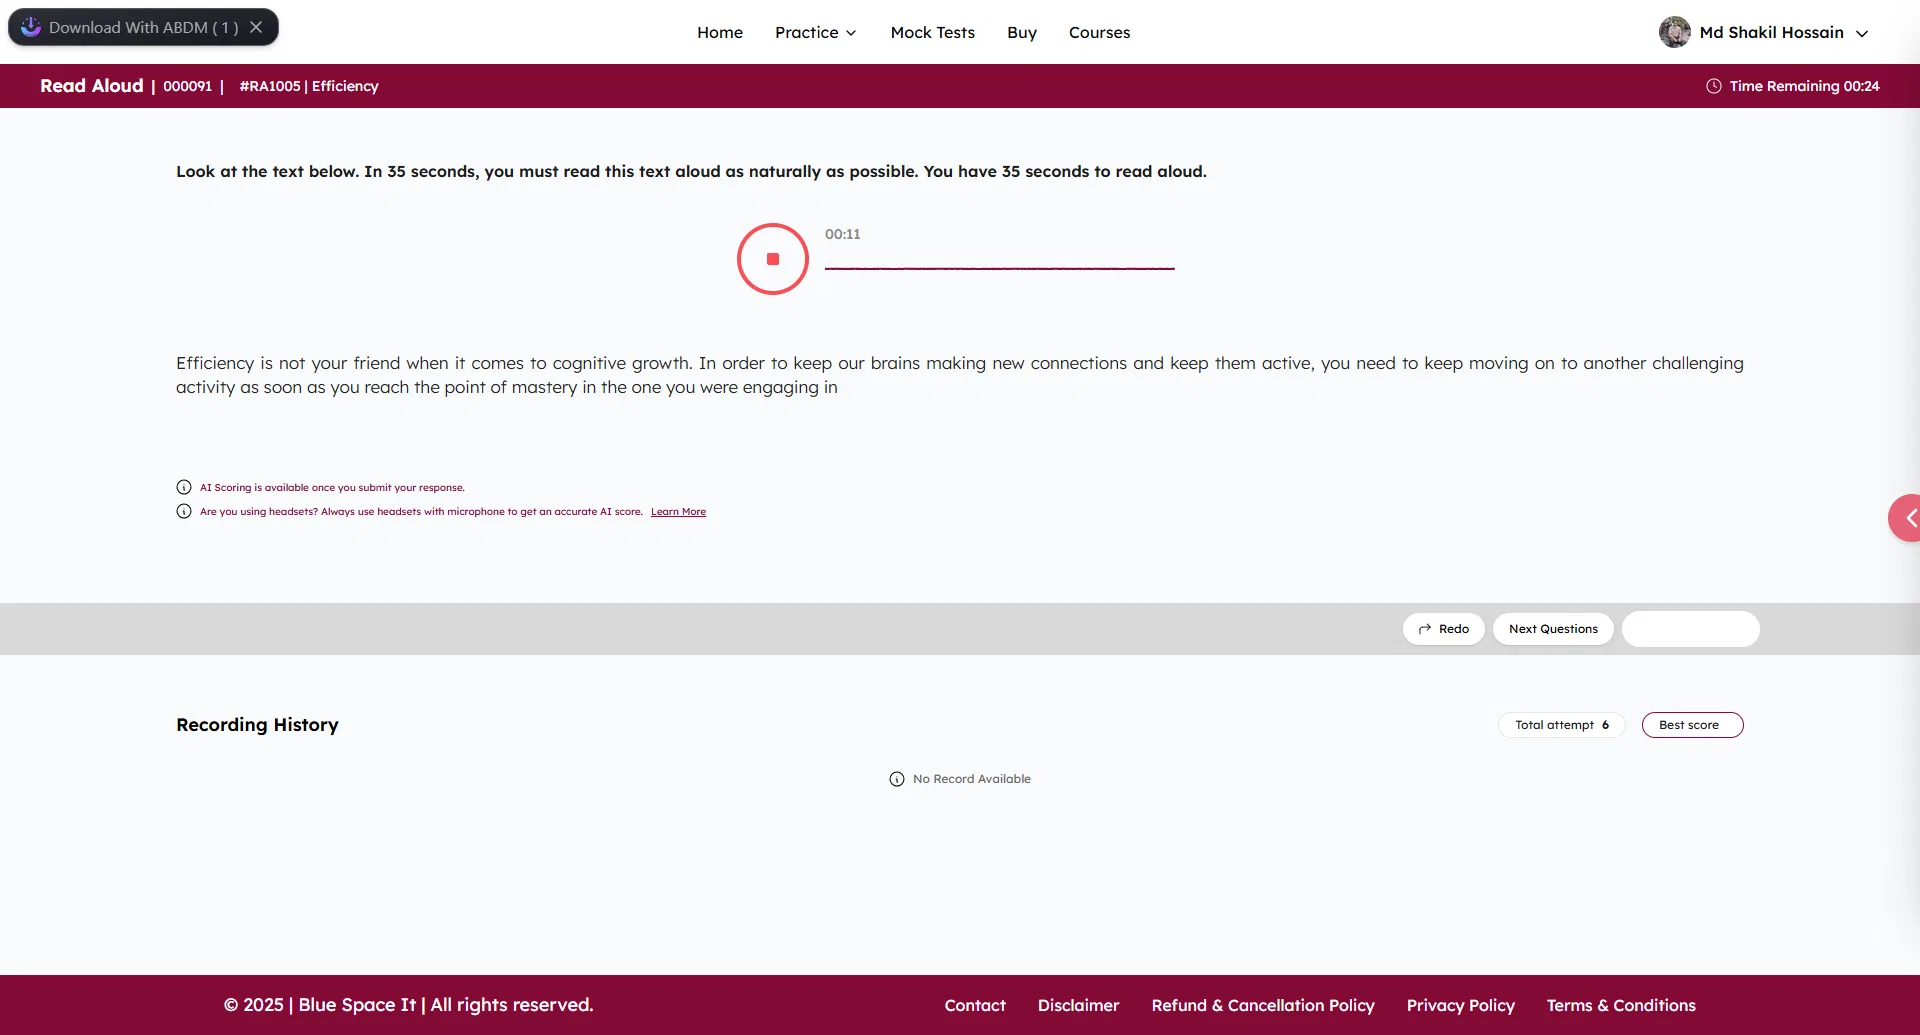The width and height of the screenshot is (1920, 1035).
Task: Expand the side panel arrow tab
Action: pyautogui.click(x=1906, y=518)
